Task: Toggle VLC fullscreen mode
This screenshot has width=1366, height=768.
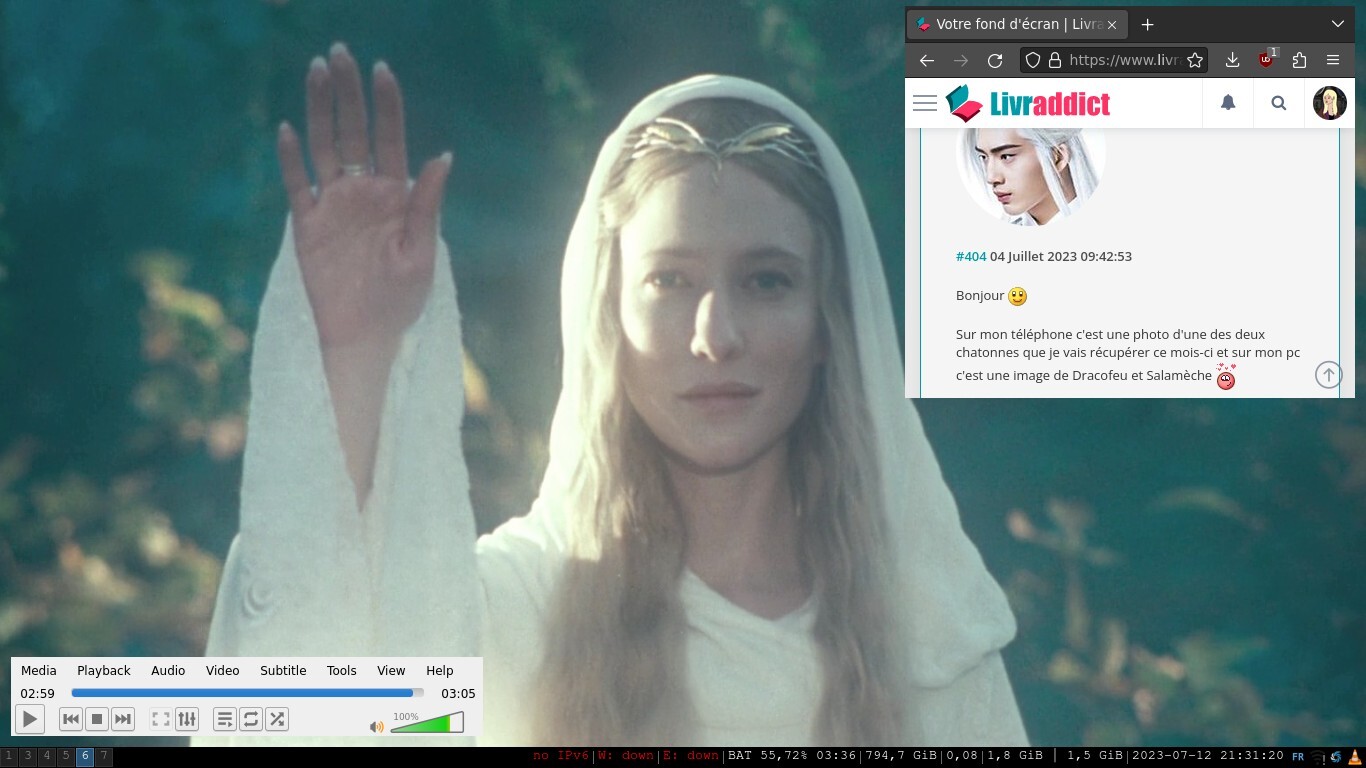Action: pyautogui.click(x=161, y=719)
